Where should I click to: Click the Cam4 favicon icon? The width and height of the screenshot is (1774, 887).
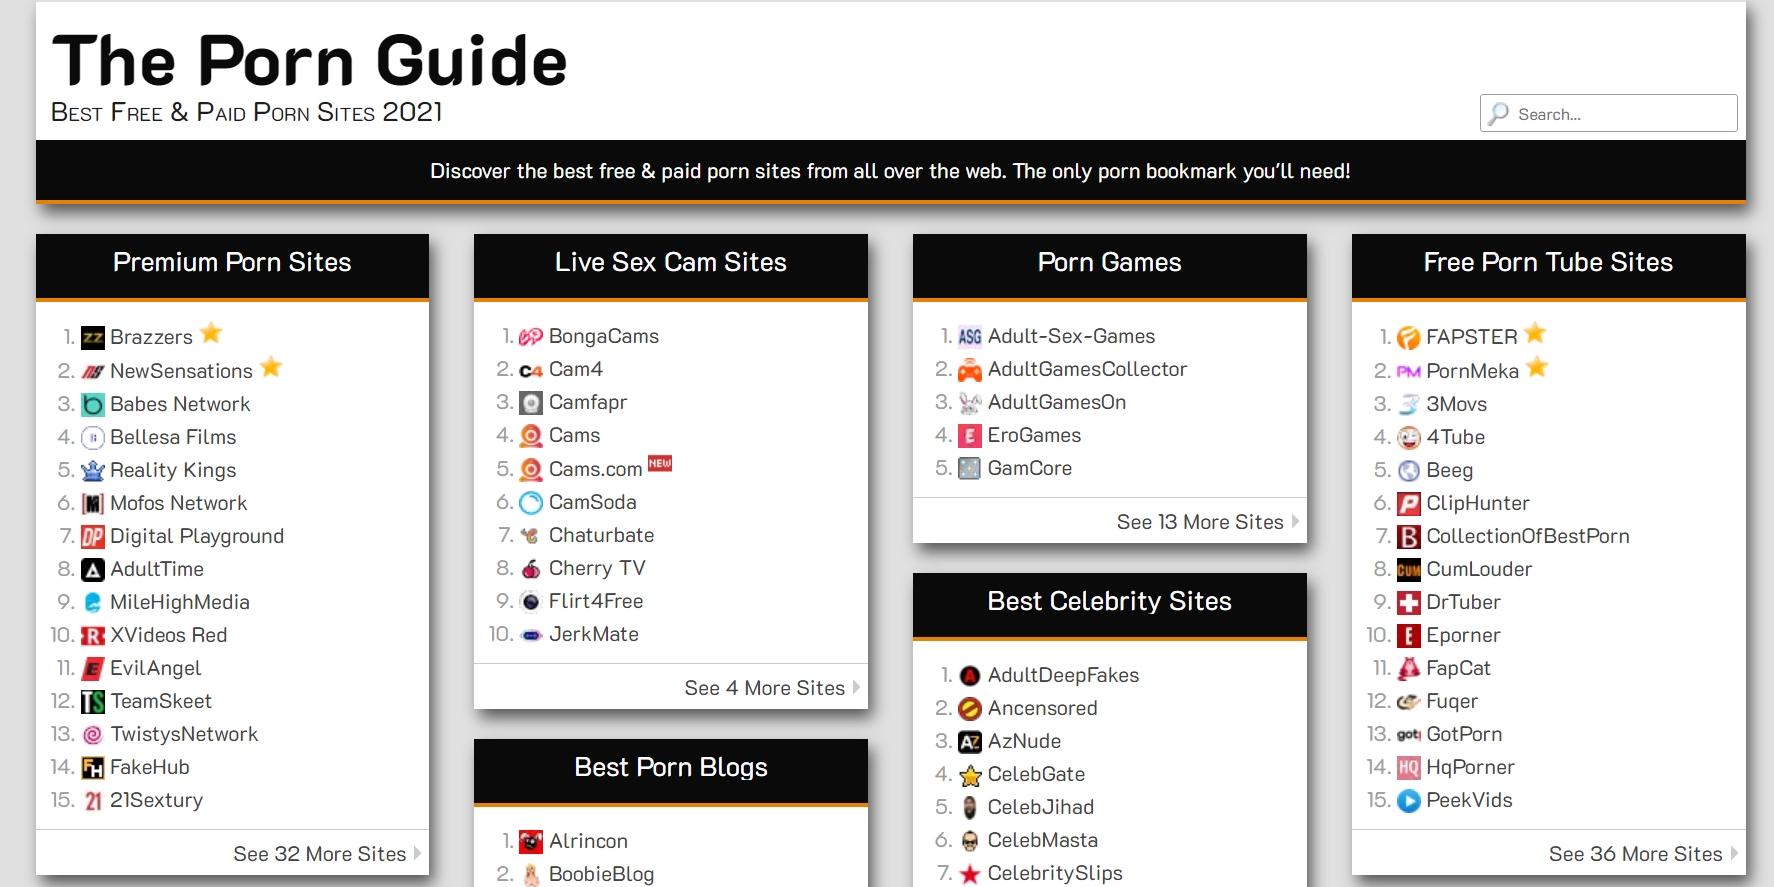pos(531,370)
